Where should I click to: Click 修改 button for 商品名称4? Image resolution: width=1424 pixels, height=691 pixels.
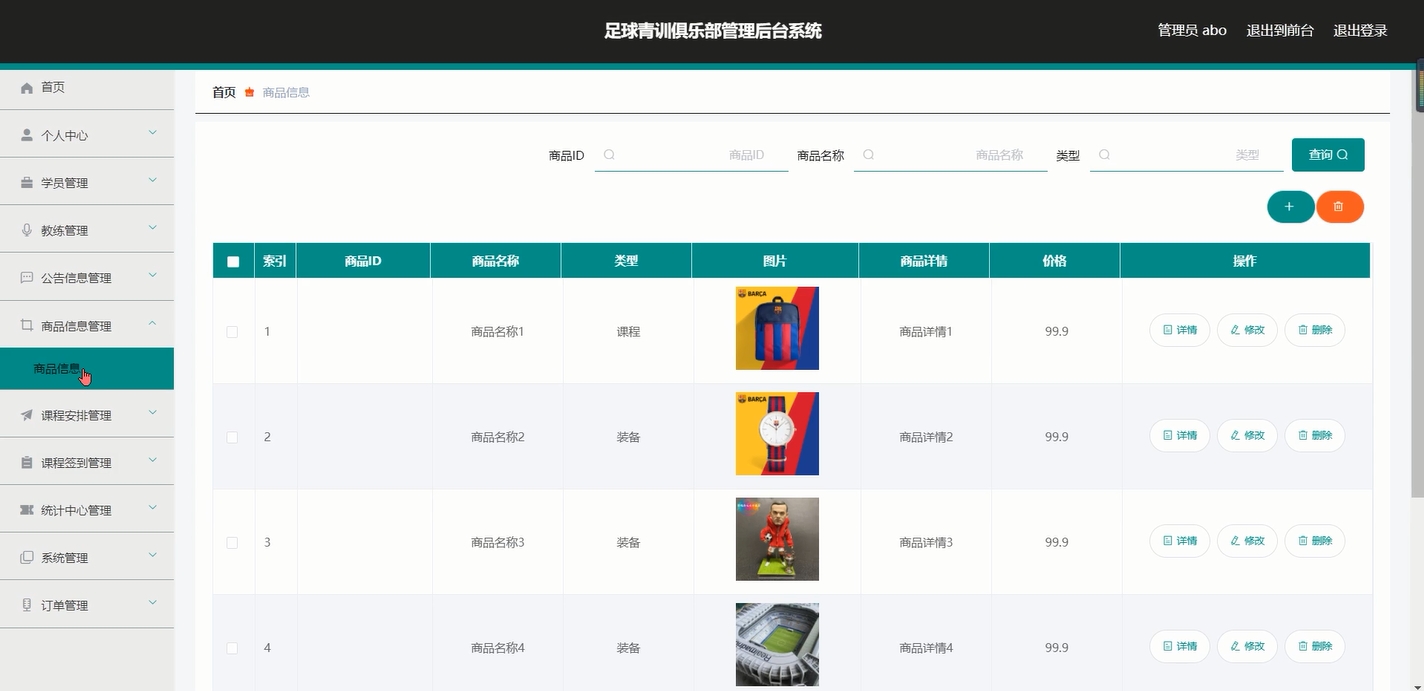pos(1247,646)
